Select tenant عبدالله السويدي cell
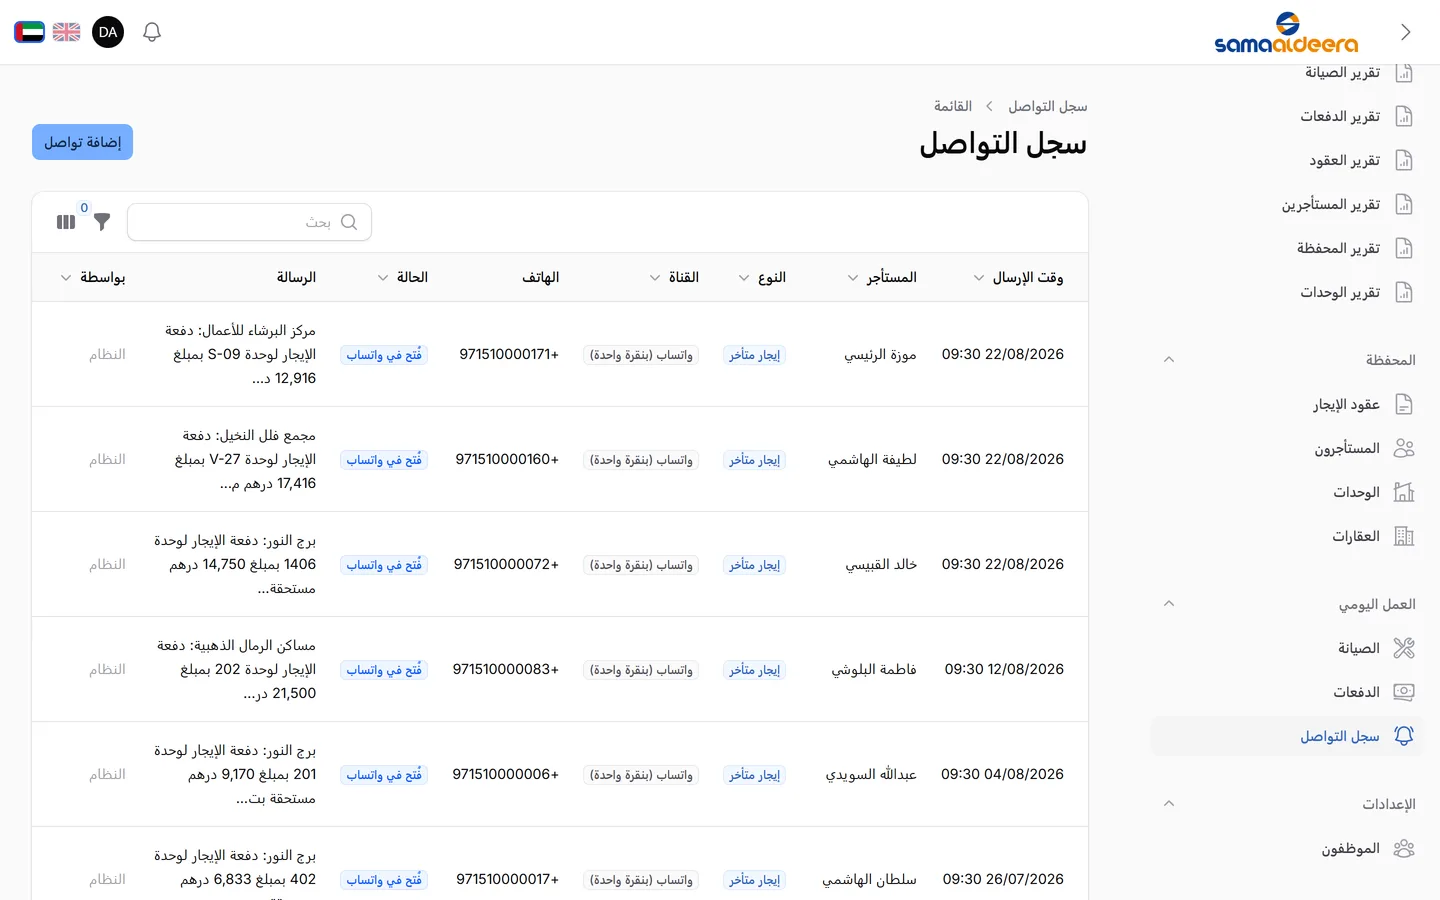1440x900 pixels. [x=871, y=774]
